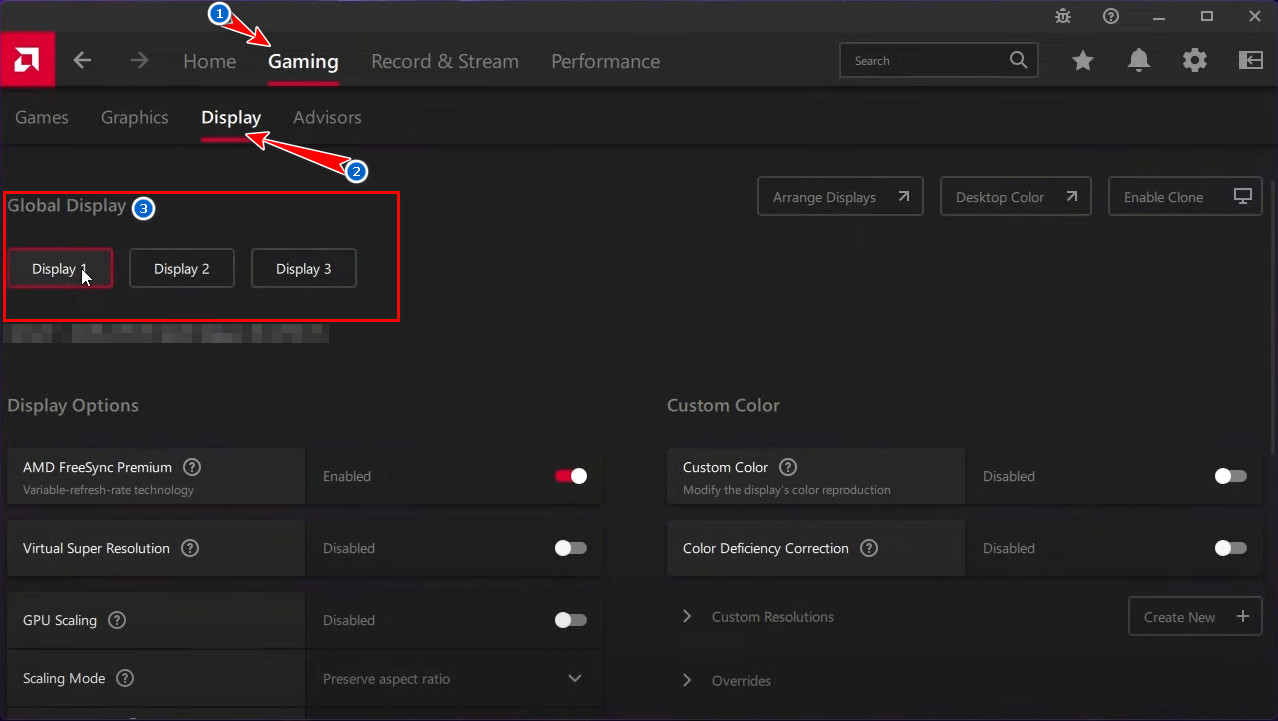
Task: Enable Color Deficiency Correction toggle
Action: pyautogui.click(x=1230, y=548)
